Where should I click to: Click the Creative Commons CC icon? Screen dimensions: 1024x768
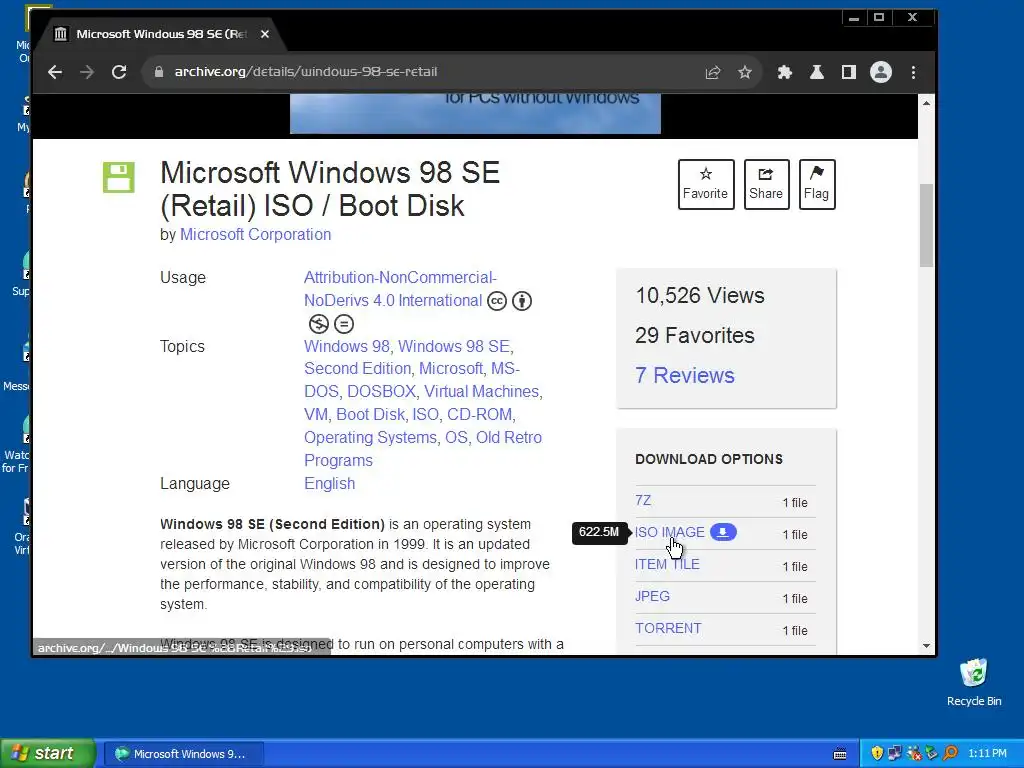tap(497, 301)
